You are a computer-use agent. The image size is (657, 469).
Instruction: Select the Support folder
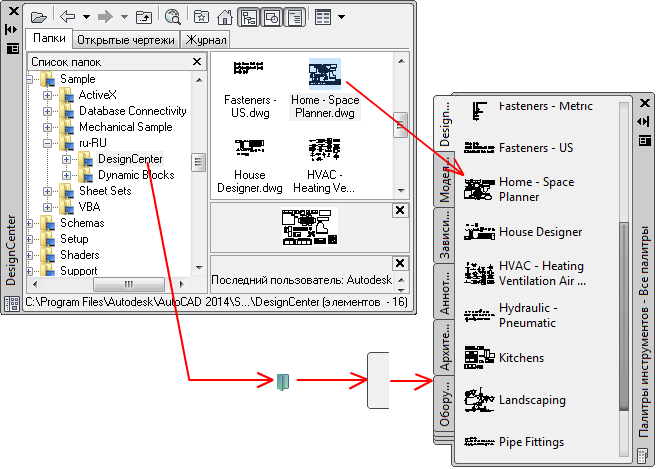tap(78, 271)
